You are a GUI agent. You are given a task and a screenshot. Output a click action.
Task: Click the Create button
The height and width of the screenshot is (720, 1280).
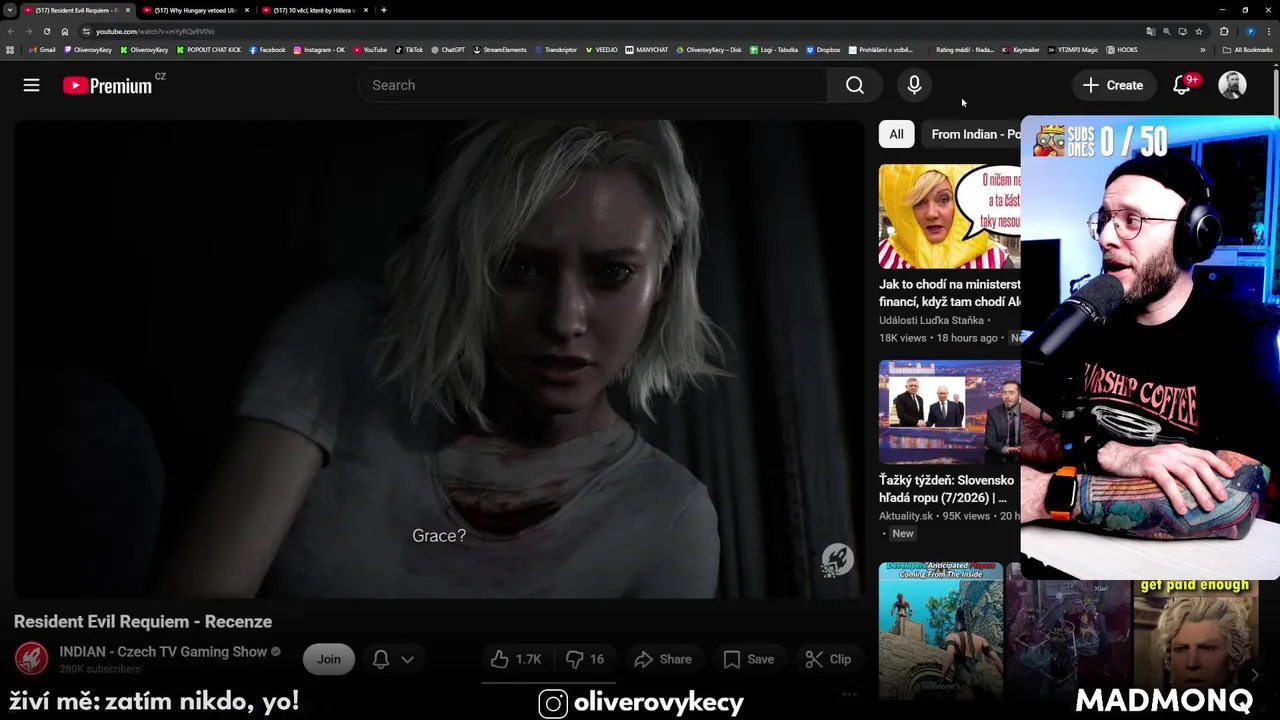1113,85
